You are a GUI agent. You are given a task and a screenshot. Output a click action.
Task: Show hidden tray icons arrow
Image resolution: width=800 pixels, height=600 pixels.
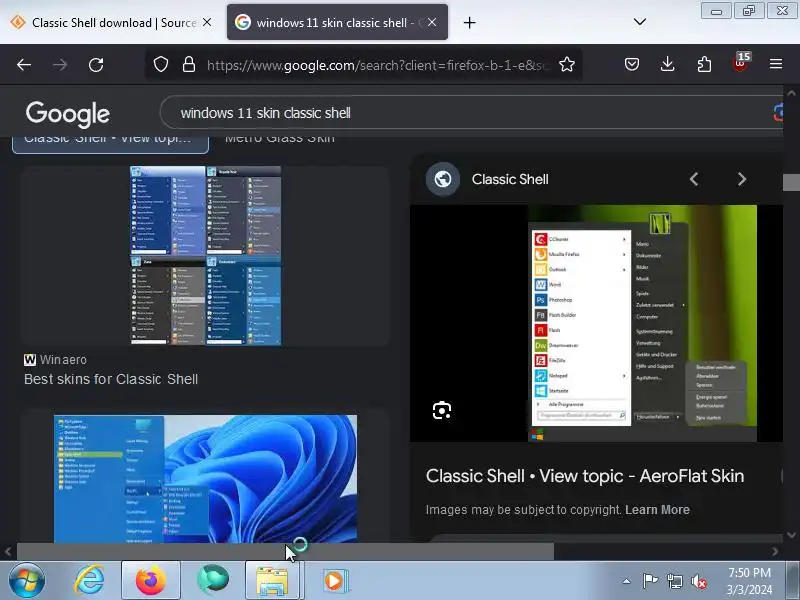627,581
